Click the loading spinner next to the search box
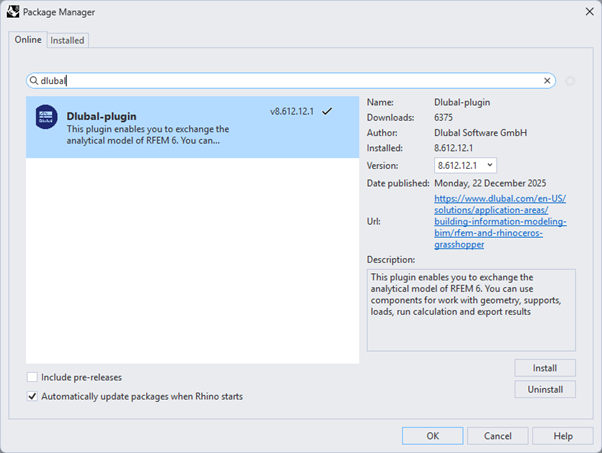 [x=570, y=81]
